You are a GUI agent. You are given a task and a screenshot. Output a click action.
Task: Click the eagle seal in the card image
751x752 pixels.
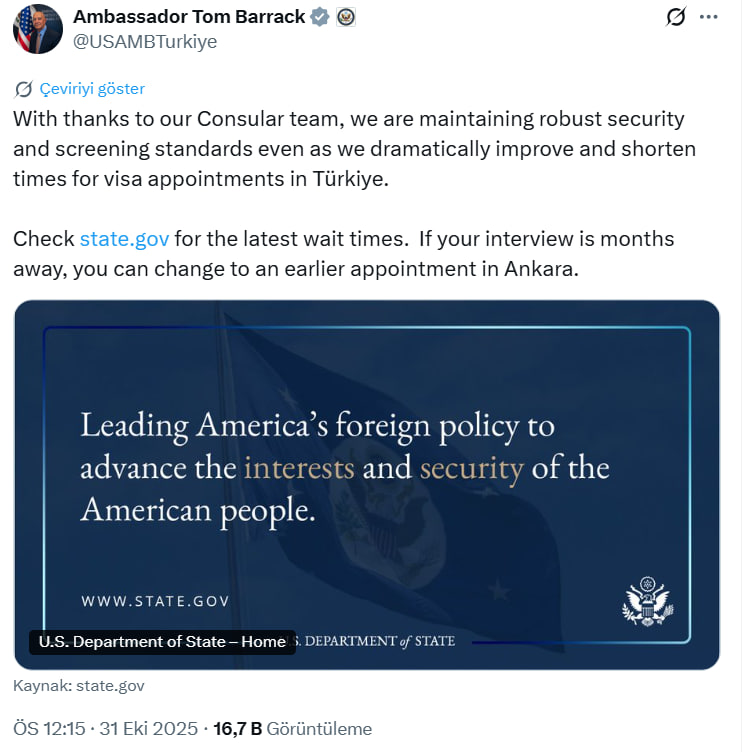click(x=647, y=601)
